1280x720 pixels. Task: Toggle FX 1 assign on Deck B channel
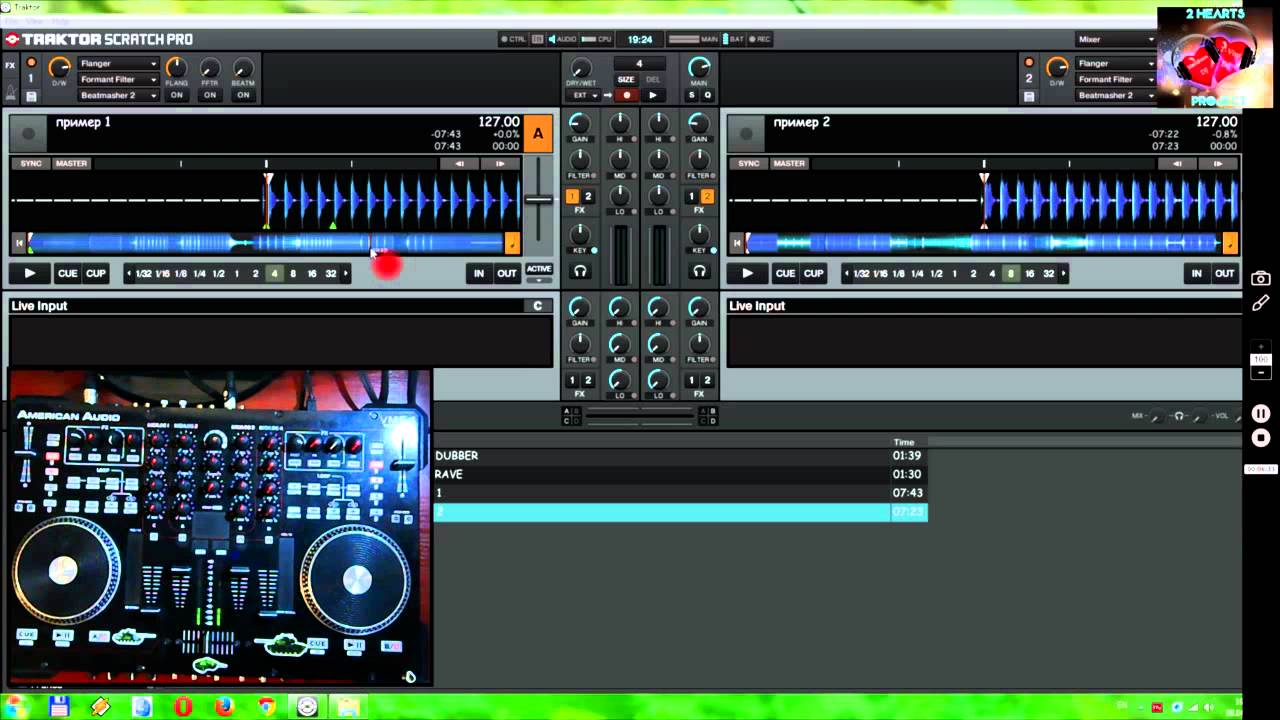691,197
